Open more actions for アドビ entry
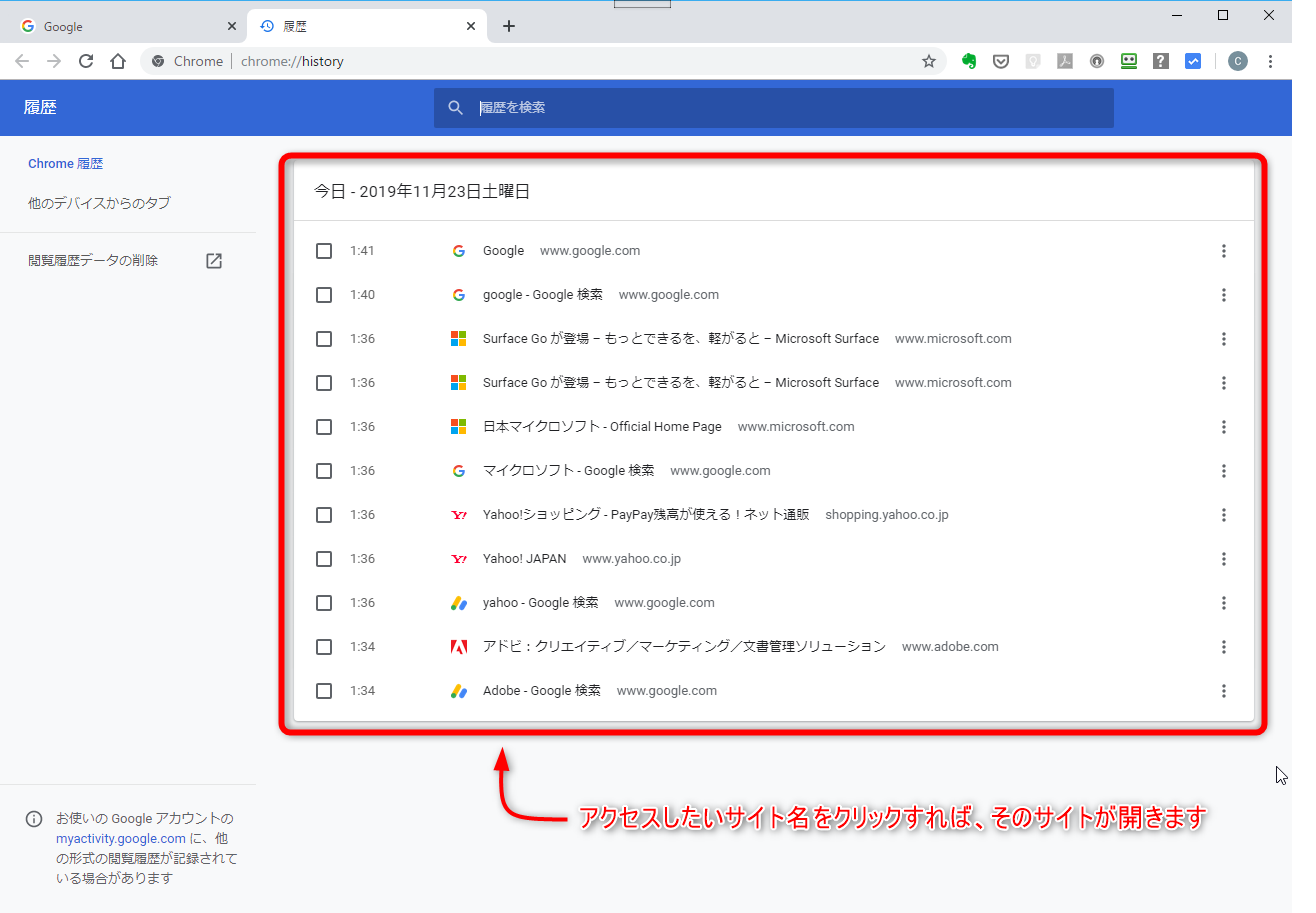1316x913 pixels. [1224, 647]
